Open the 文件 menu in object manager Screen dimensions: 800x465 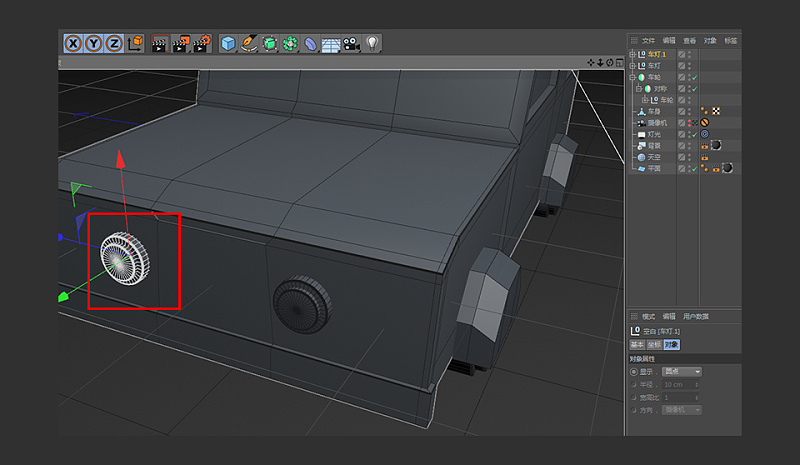pos(648,40)
